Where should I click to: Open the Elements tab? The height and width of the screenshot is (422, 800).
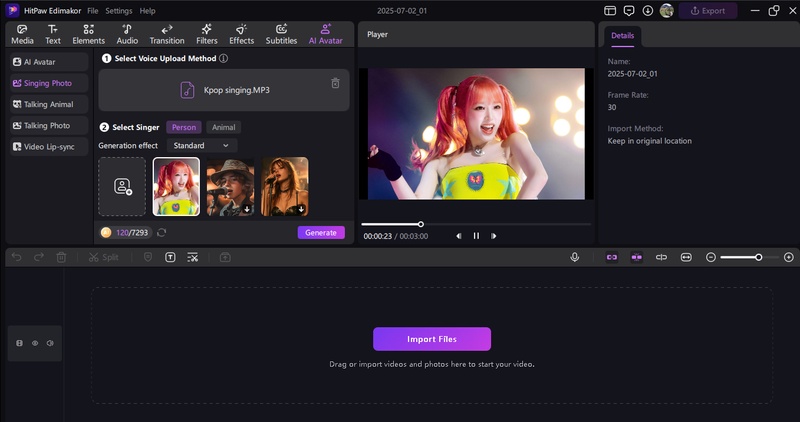88,34
